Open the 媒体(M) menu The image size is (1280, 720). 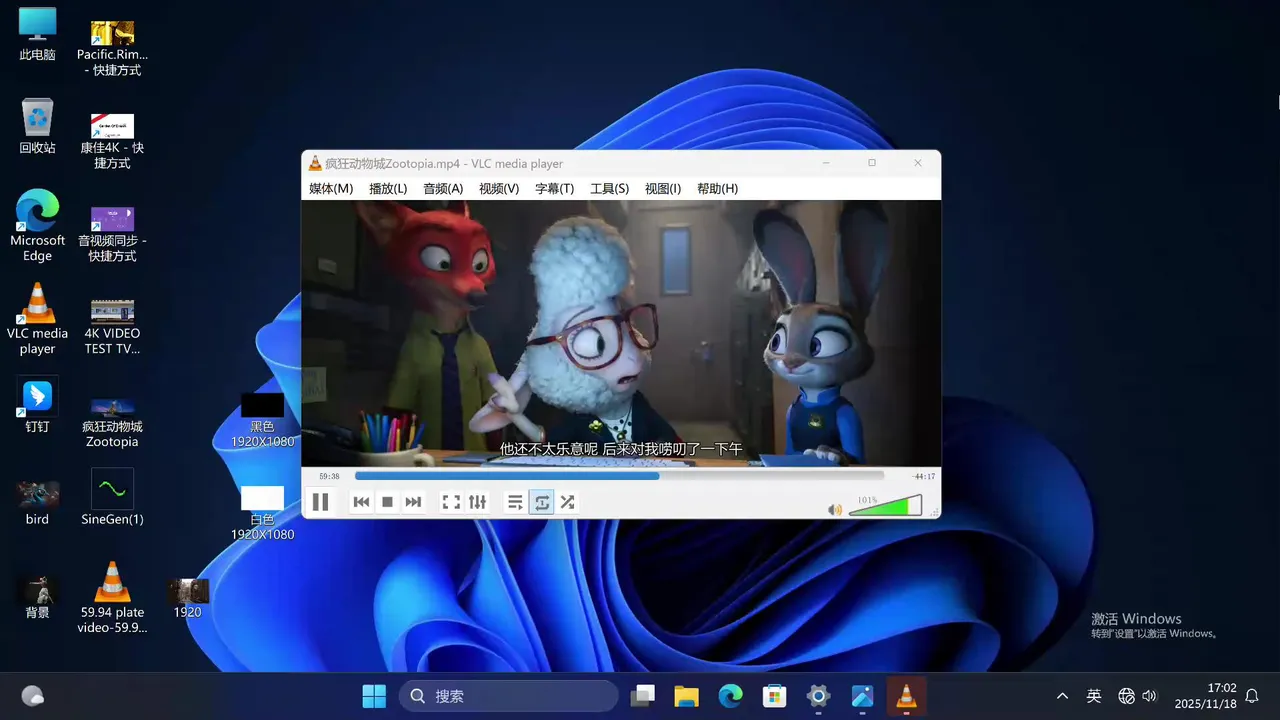331,188
